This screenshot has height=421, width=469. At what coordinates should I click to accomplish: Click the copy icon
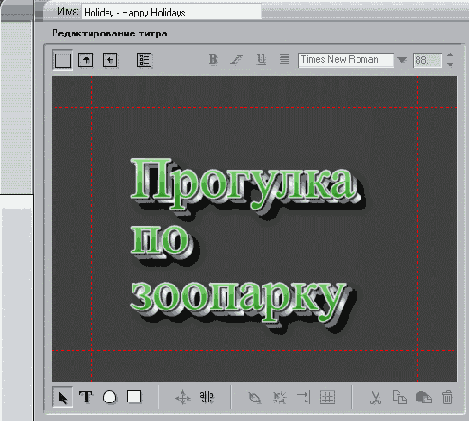pyautogui.click(x=400, y=397)
